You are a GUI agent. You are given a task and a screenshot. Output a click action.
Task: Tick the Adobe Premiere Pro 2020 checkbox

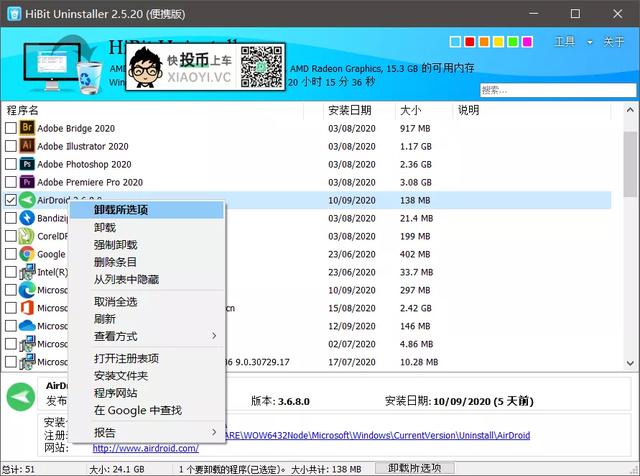(x=11, y=182)
